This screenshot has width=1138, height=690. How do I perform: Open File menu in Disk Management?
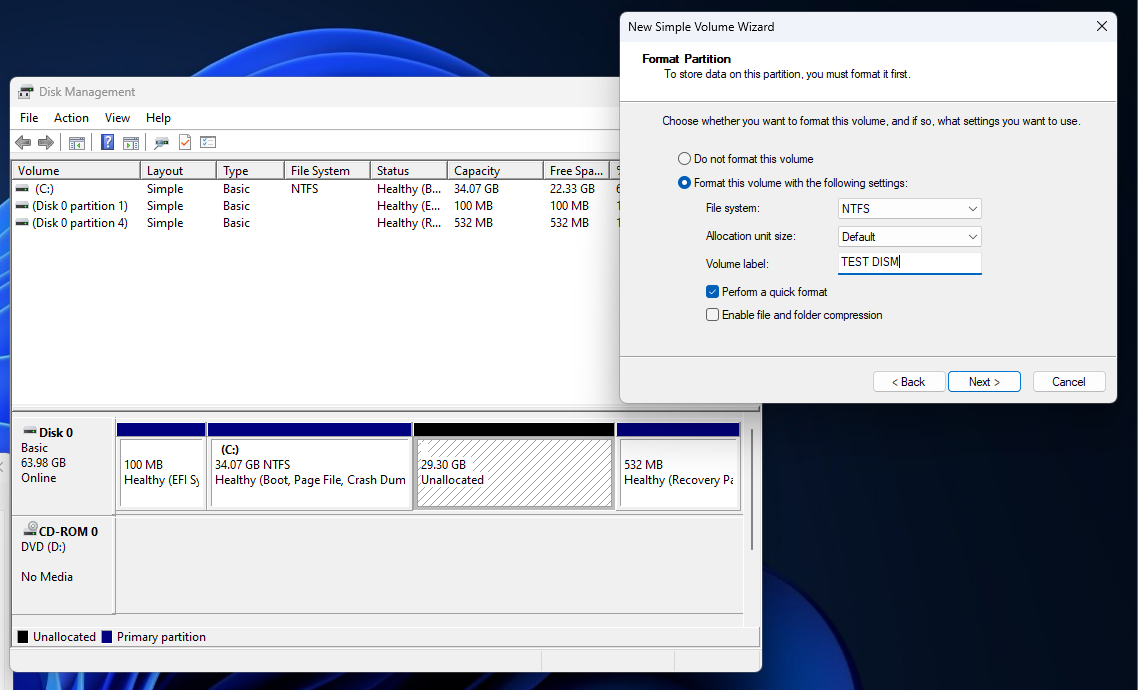[29, 118]
